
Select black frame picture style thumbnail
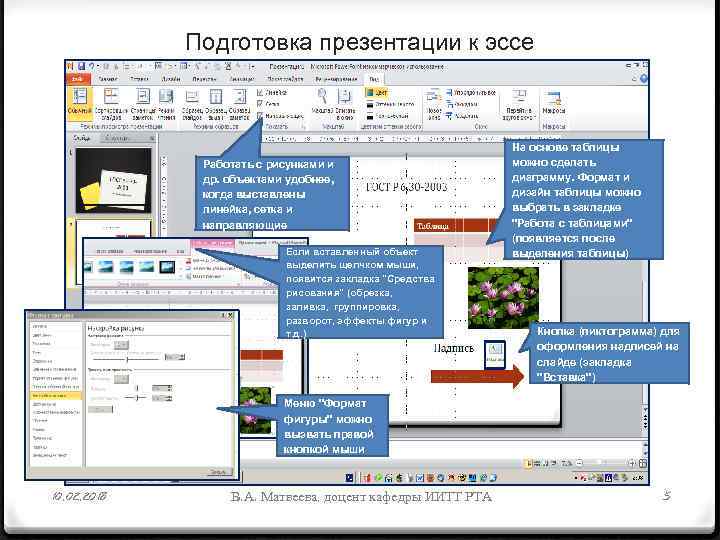click(167, 266)
